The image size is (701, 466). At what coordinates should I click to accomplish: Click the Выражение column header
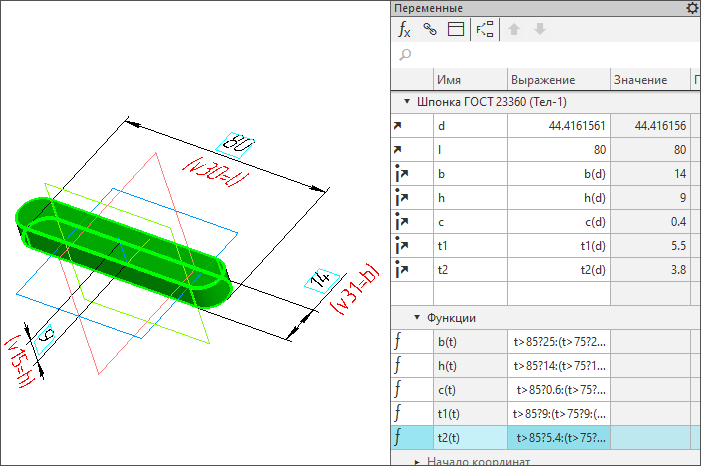pyautogui.click(x=543, y=79)
